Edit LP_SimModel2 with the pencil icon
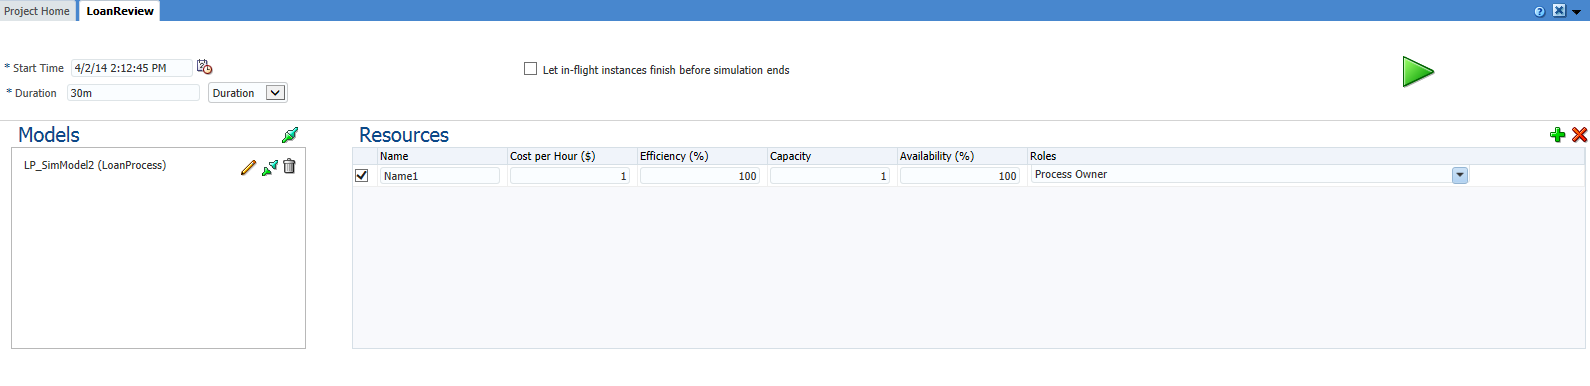Image resolution: width=1590 pixels, height=386 pixels. click(x=248, y=167)
